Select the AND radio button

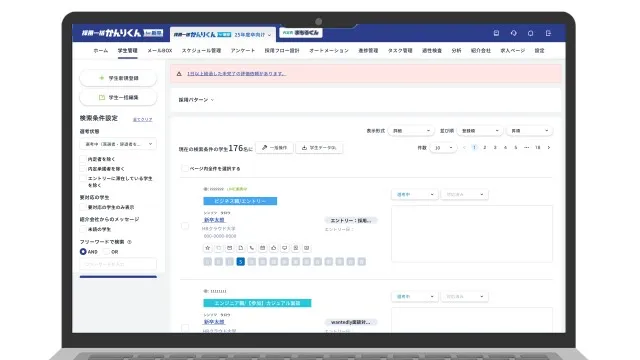pyautogui.click(x=83, y=252)
